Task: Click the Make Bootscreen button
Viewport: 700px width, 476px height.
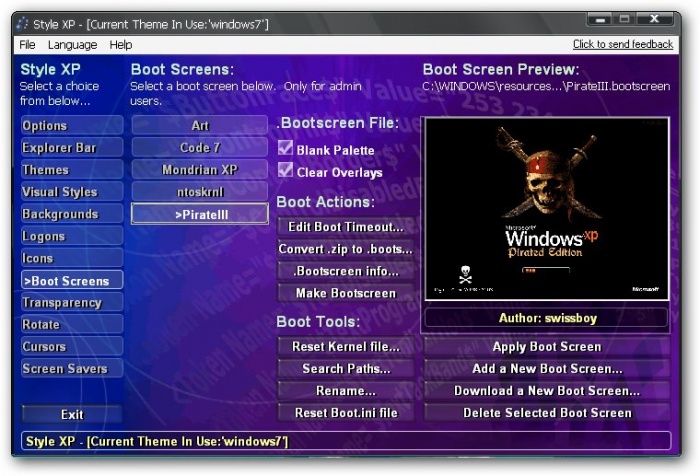Action: tap(346, 293)
